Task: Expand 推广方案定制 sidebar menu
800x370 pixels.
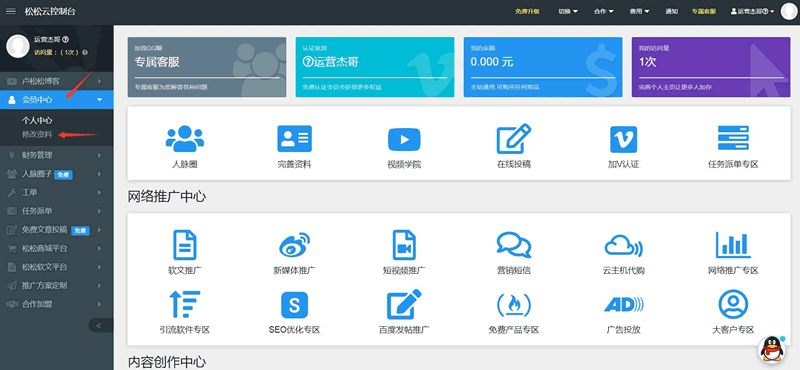Action: point(57,285)
